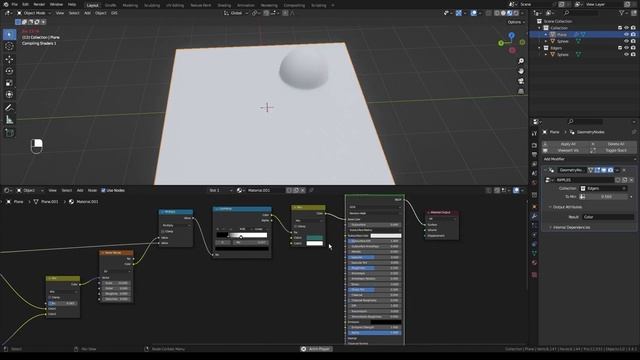
Task: Open the Global transform orientation dropdown
Action: click(x=236, y=13)
